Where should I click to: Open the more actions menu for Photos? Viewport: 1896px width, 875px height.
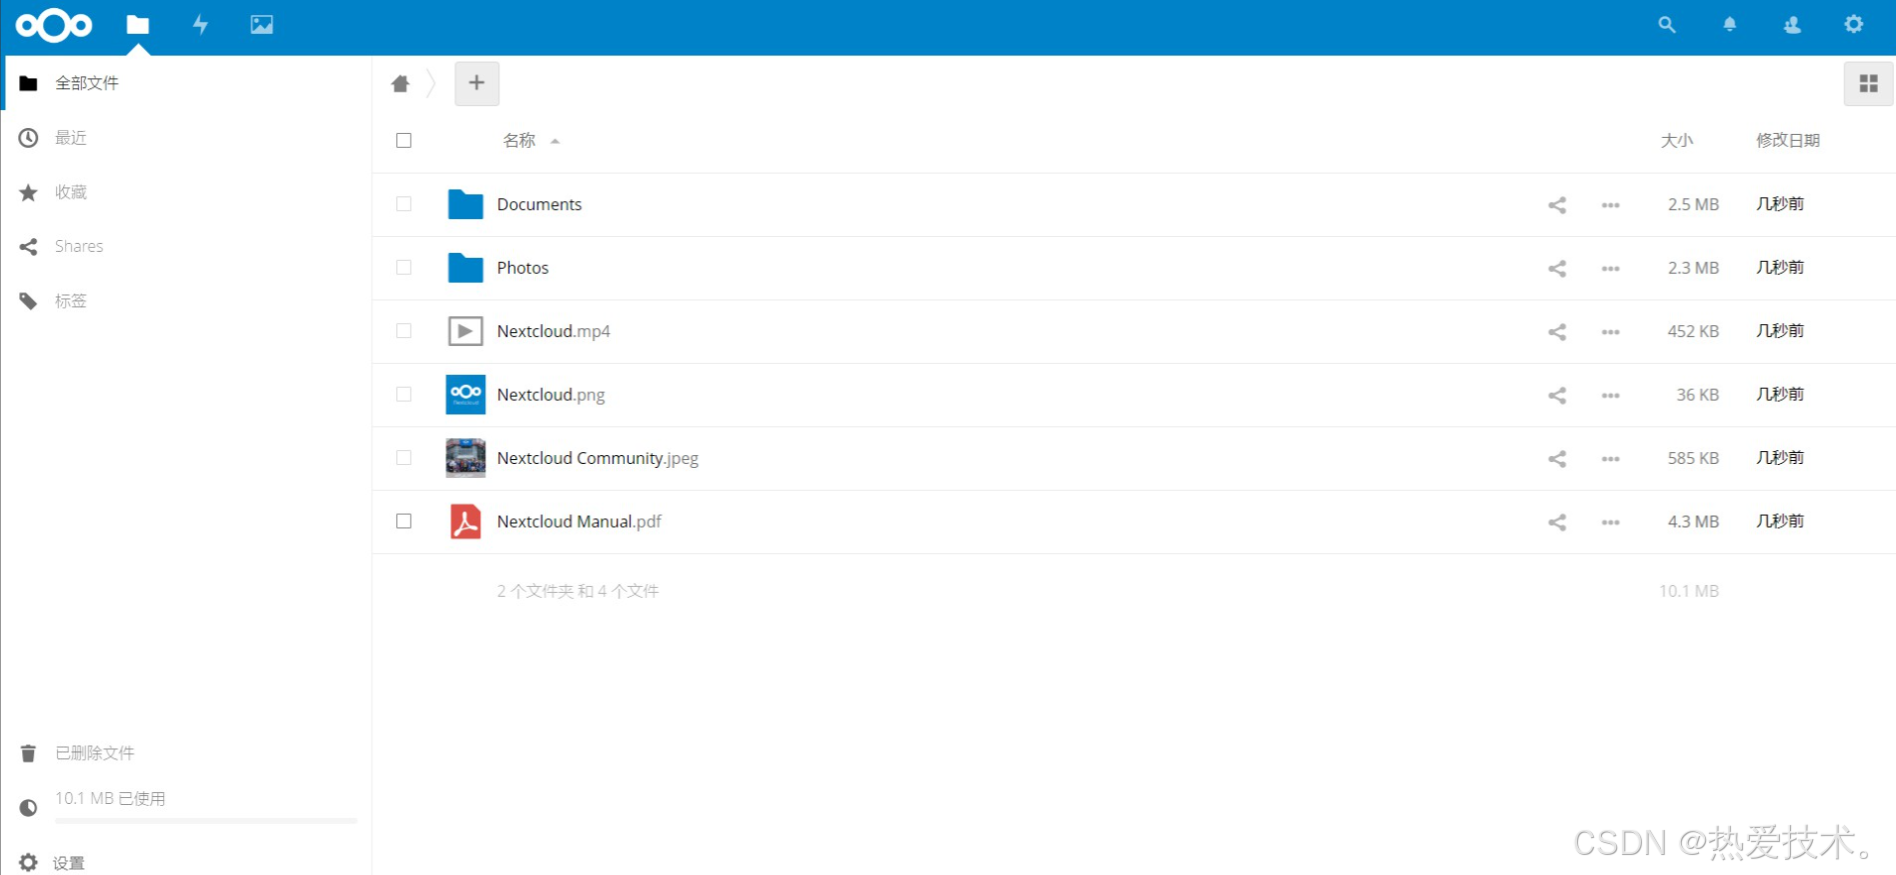(x=1610, y=268)
